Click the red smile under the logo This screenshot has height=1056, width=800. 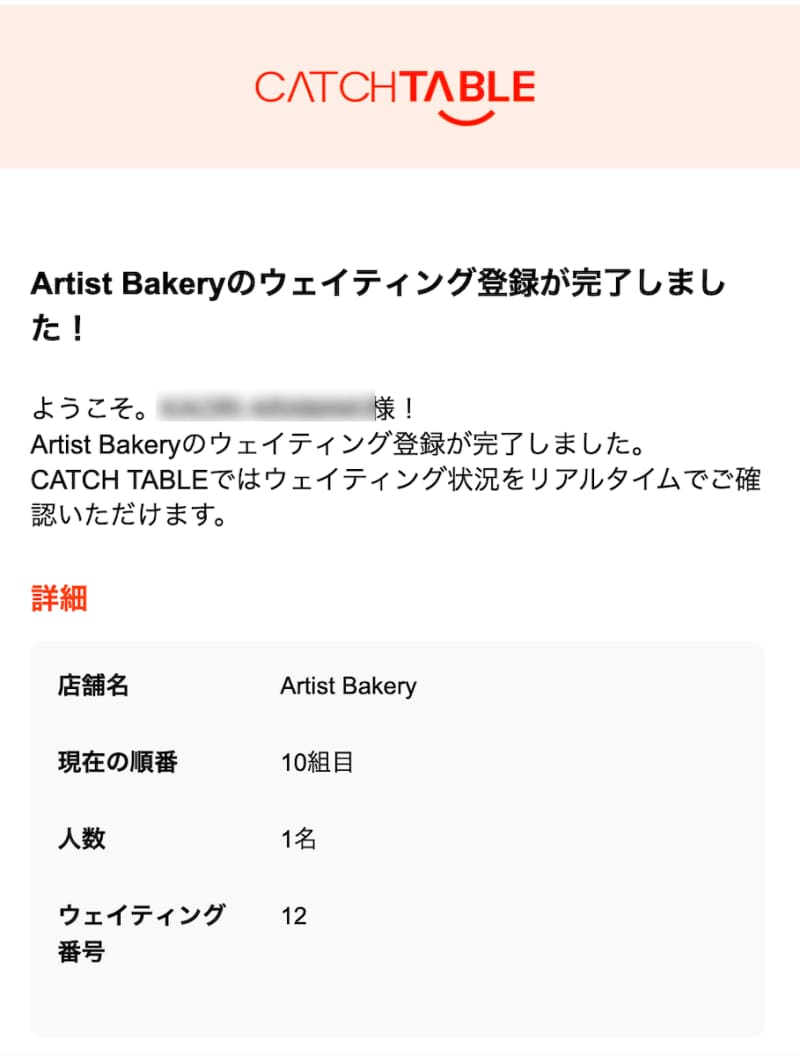coord(466,117)
